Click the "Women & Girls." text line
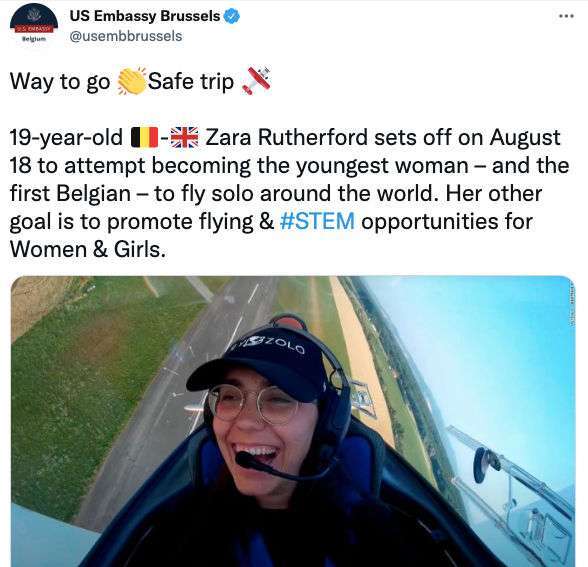Image resolution: width=588 pixels, height=567 pixels. (87, 249)
